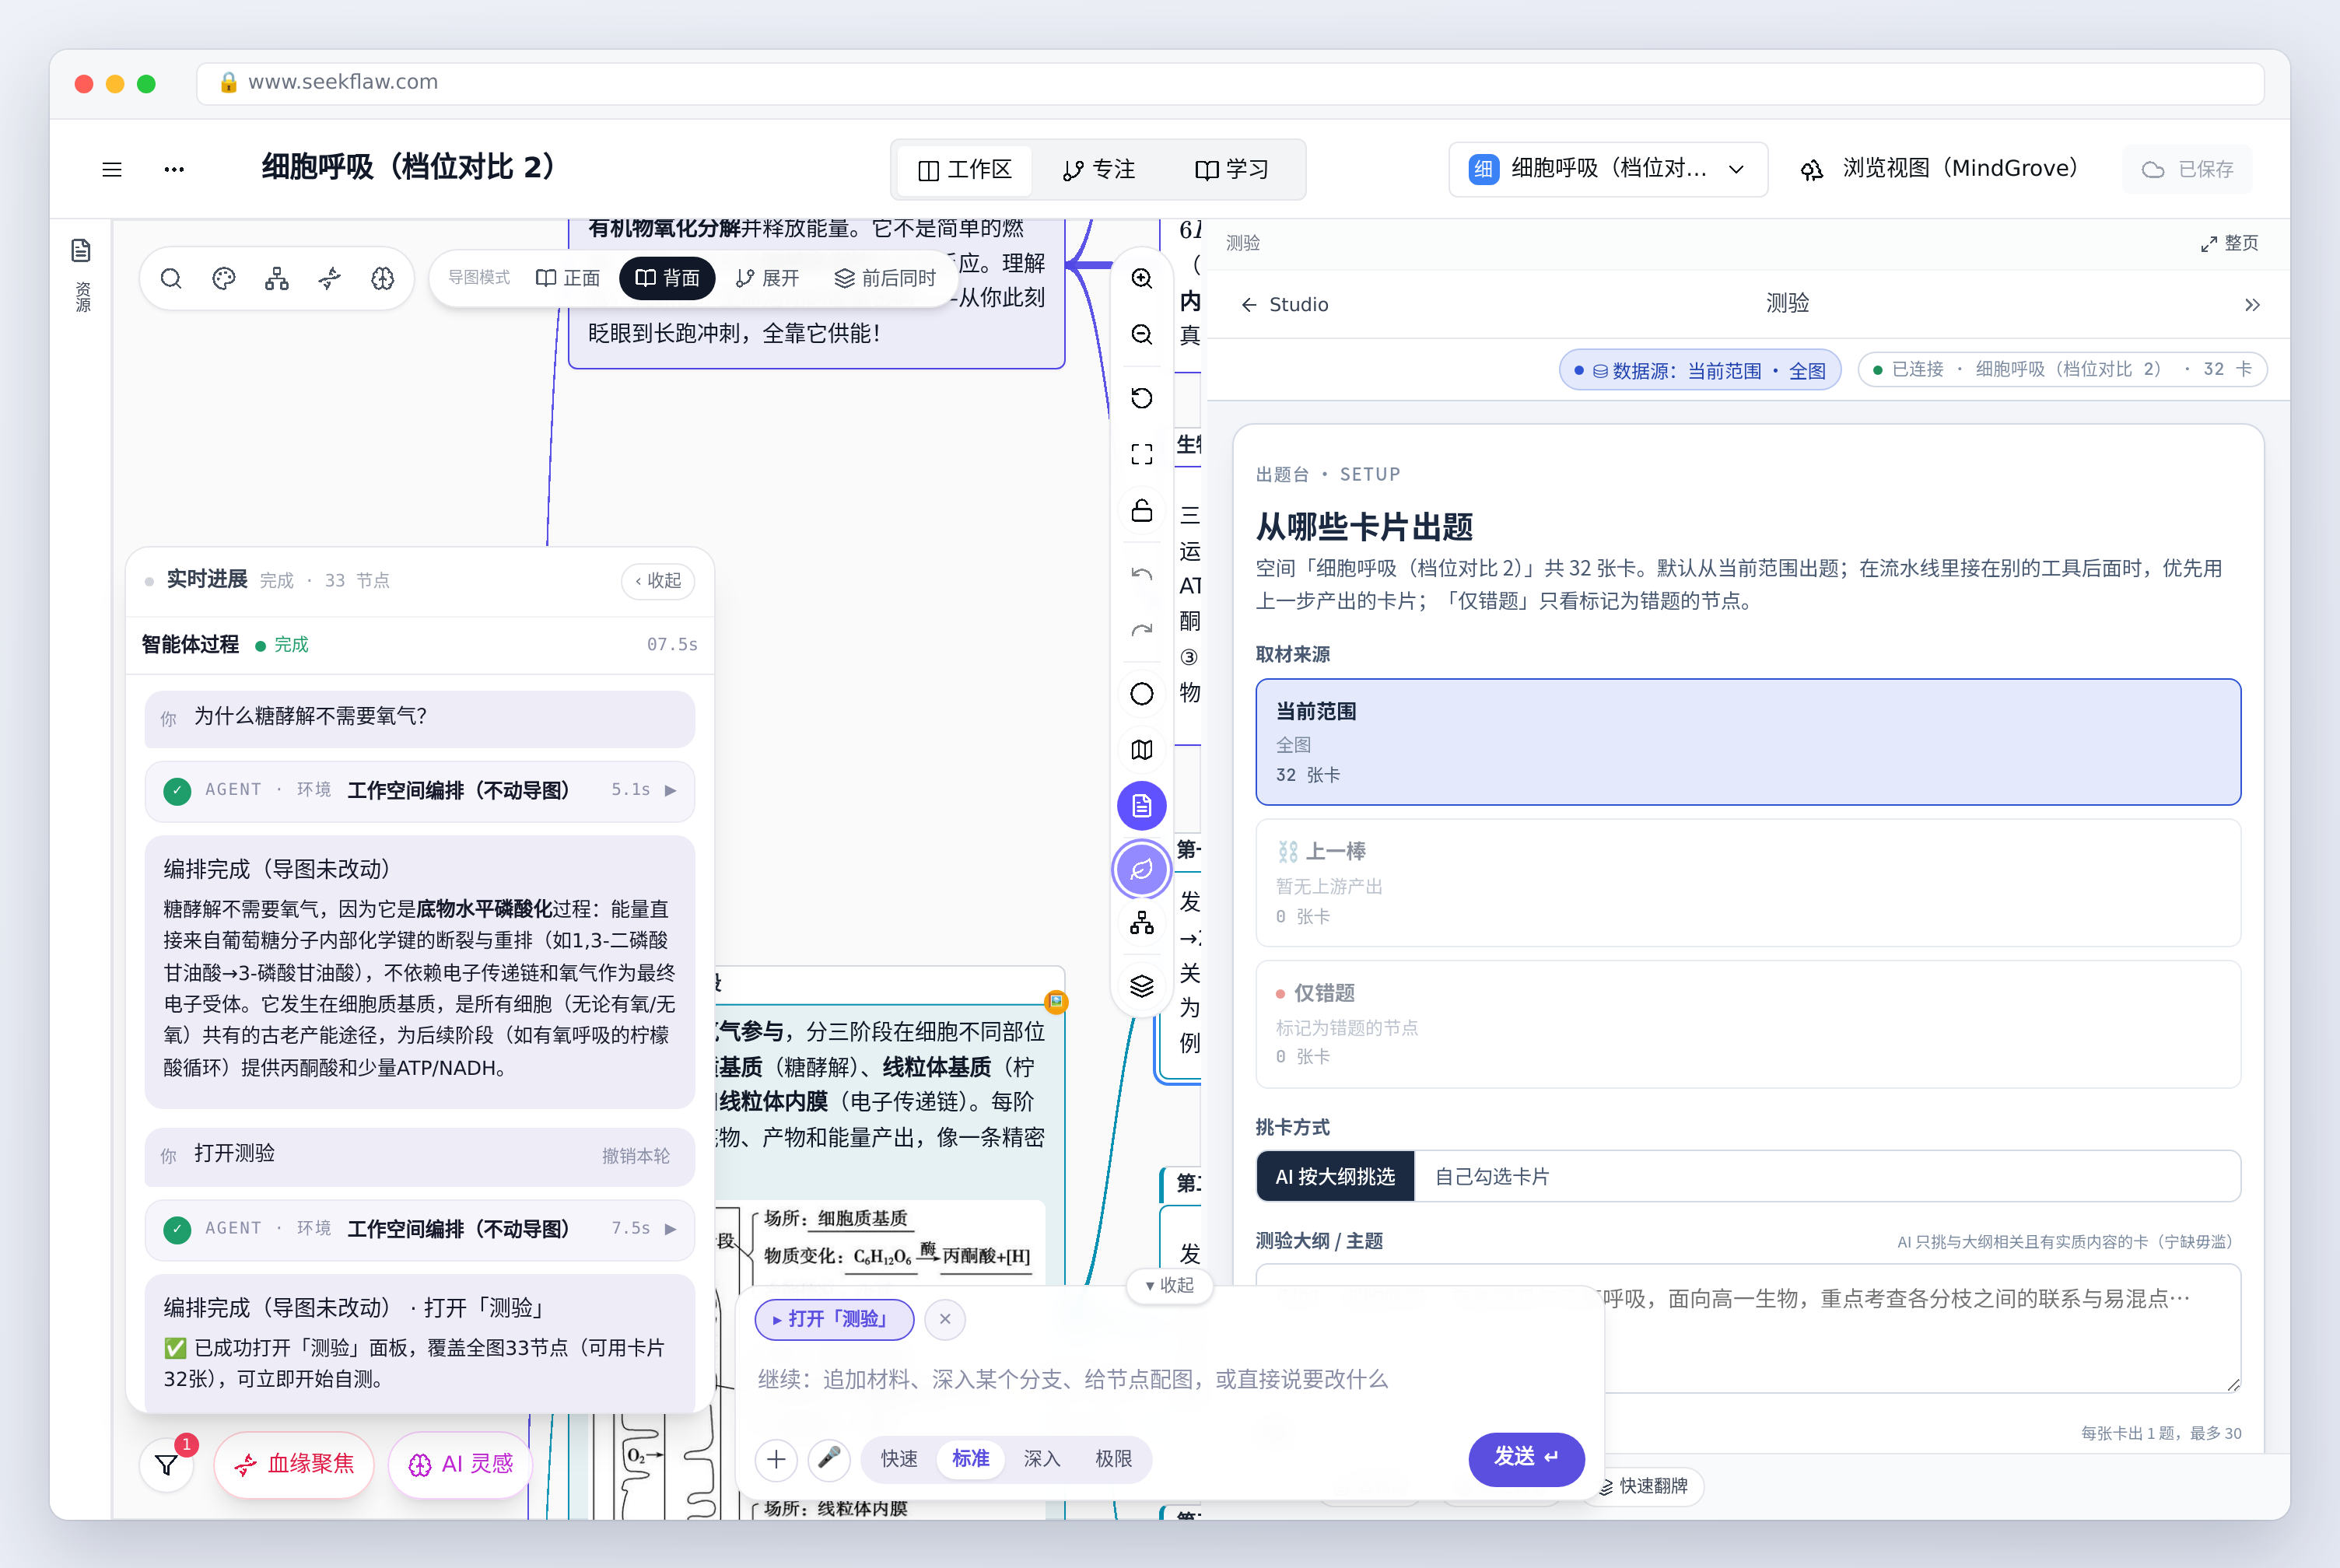Collapse the 测验 panel with double chevron
This screenshot has width=2340, height=1568.
click(2252, 305)
